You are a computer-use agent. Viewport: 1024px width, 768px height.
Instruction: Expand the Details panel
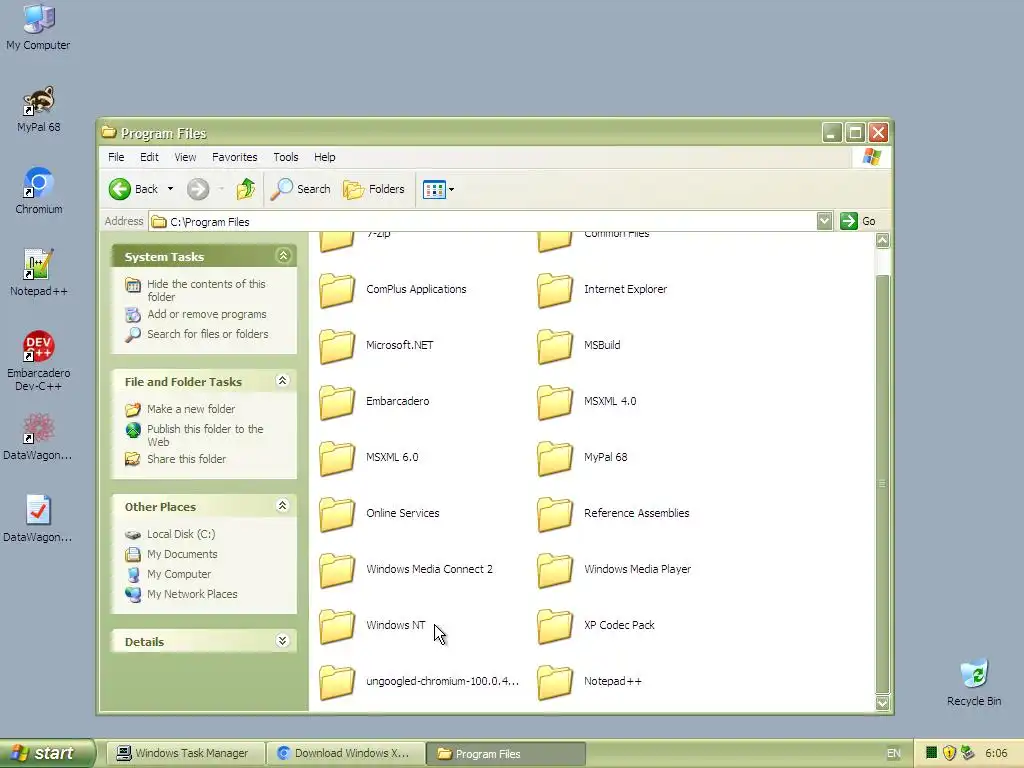(282, 641)
